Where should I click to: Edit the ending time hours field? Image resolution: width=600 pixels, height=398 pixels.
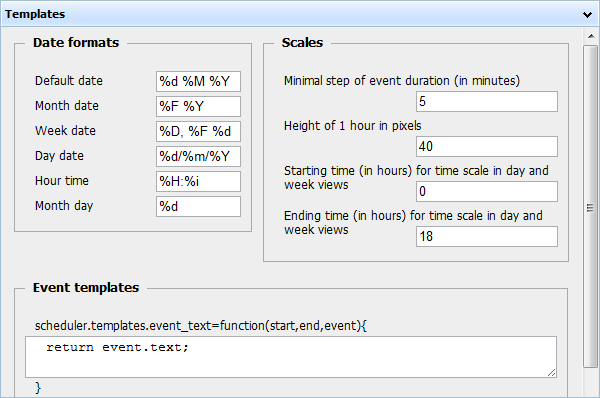(x=487, y=237)
